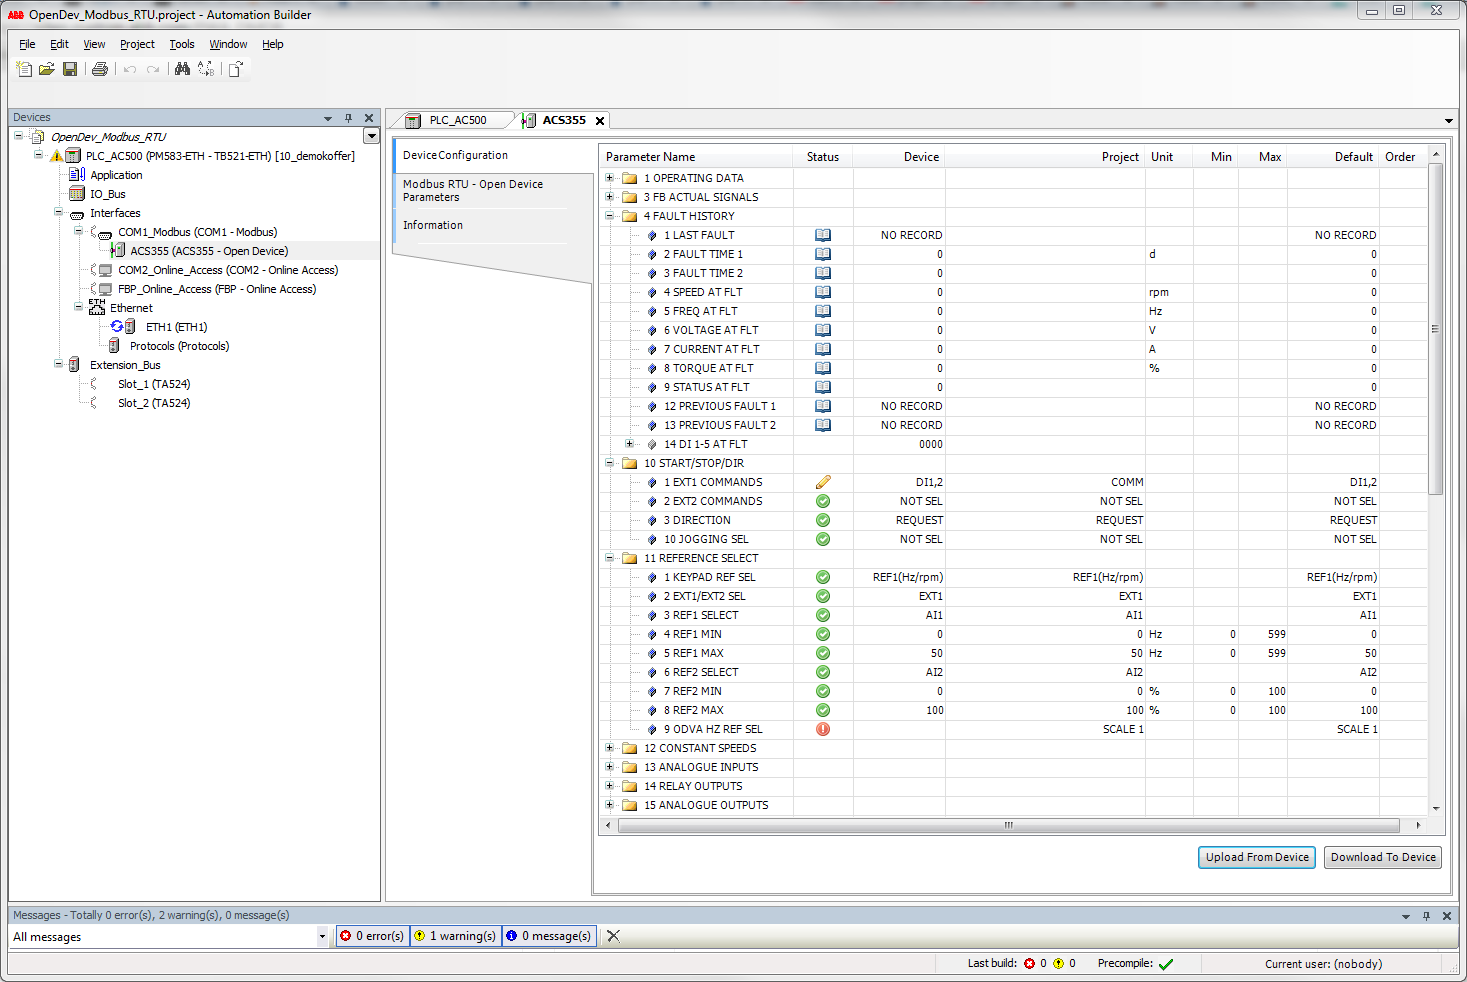This screenshot has width=1467, height=982.
Task: Click the Precompile green check indicator
Action: tap(1166, 964)
